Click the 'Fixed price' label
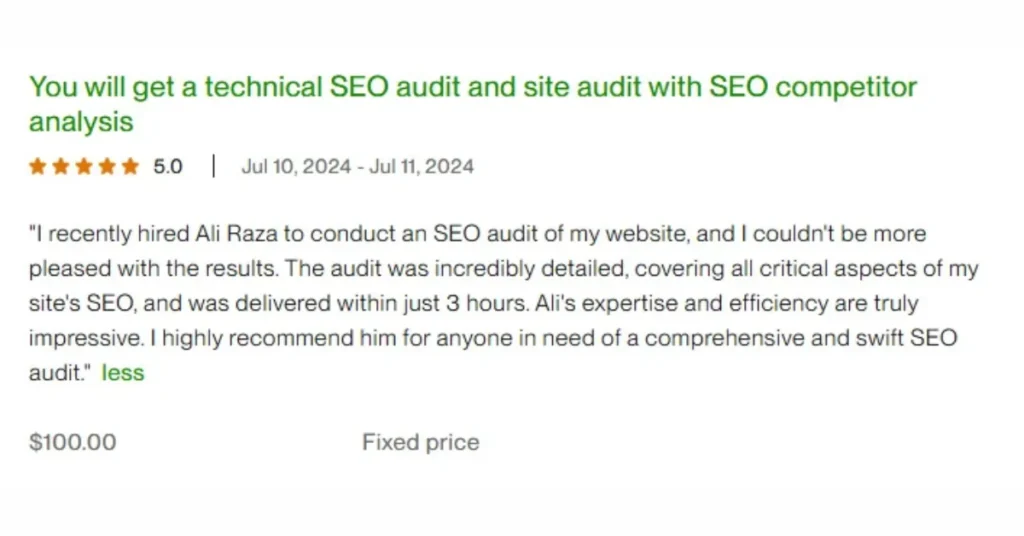1024x536 pixels. point(420,442)
